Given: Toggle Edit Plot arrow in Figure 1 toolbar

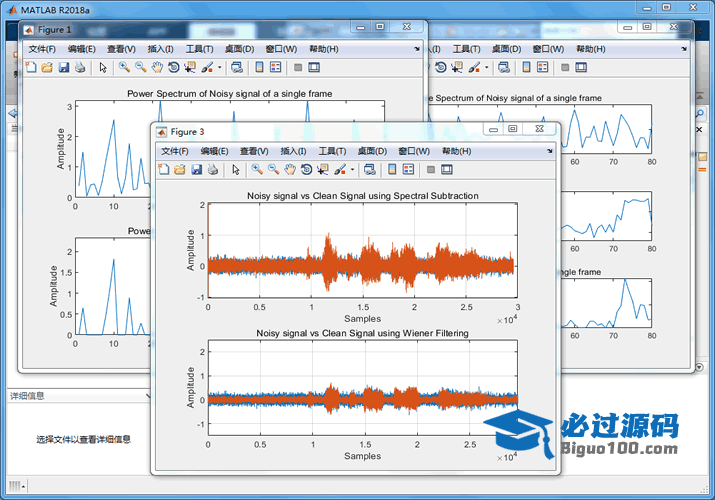Looking at the screenshot, I should pyautogui.click(x=103, y=68).
